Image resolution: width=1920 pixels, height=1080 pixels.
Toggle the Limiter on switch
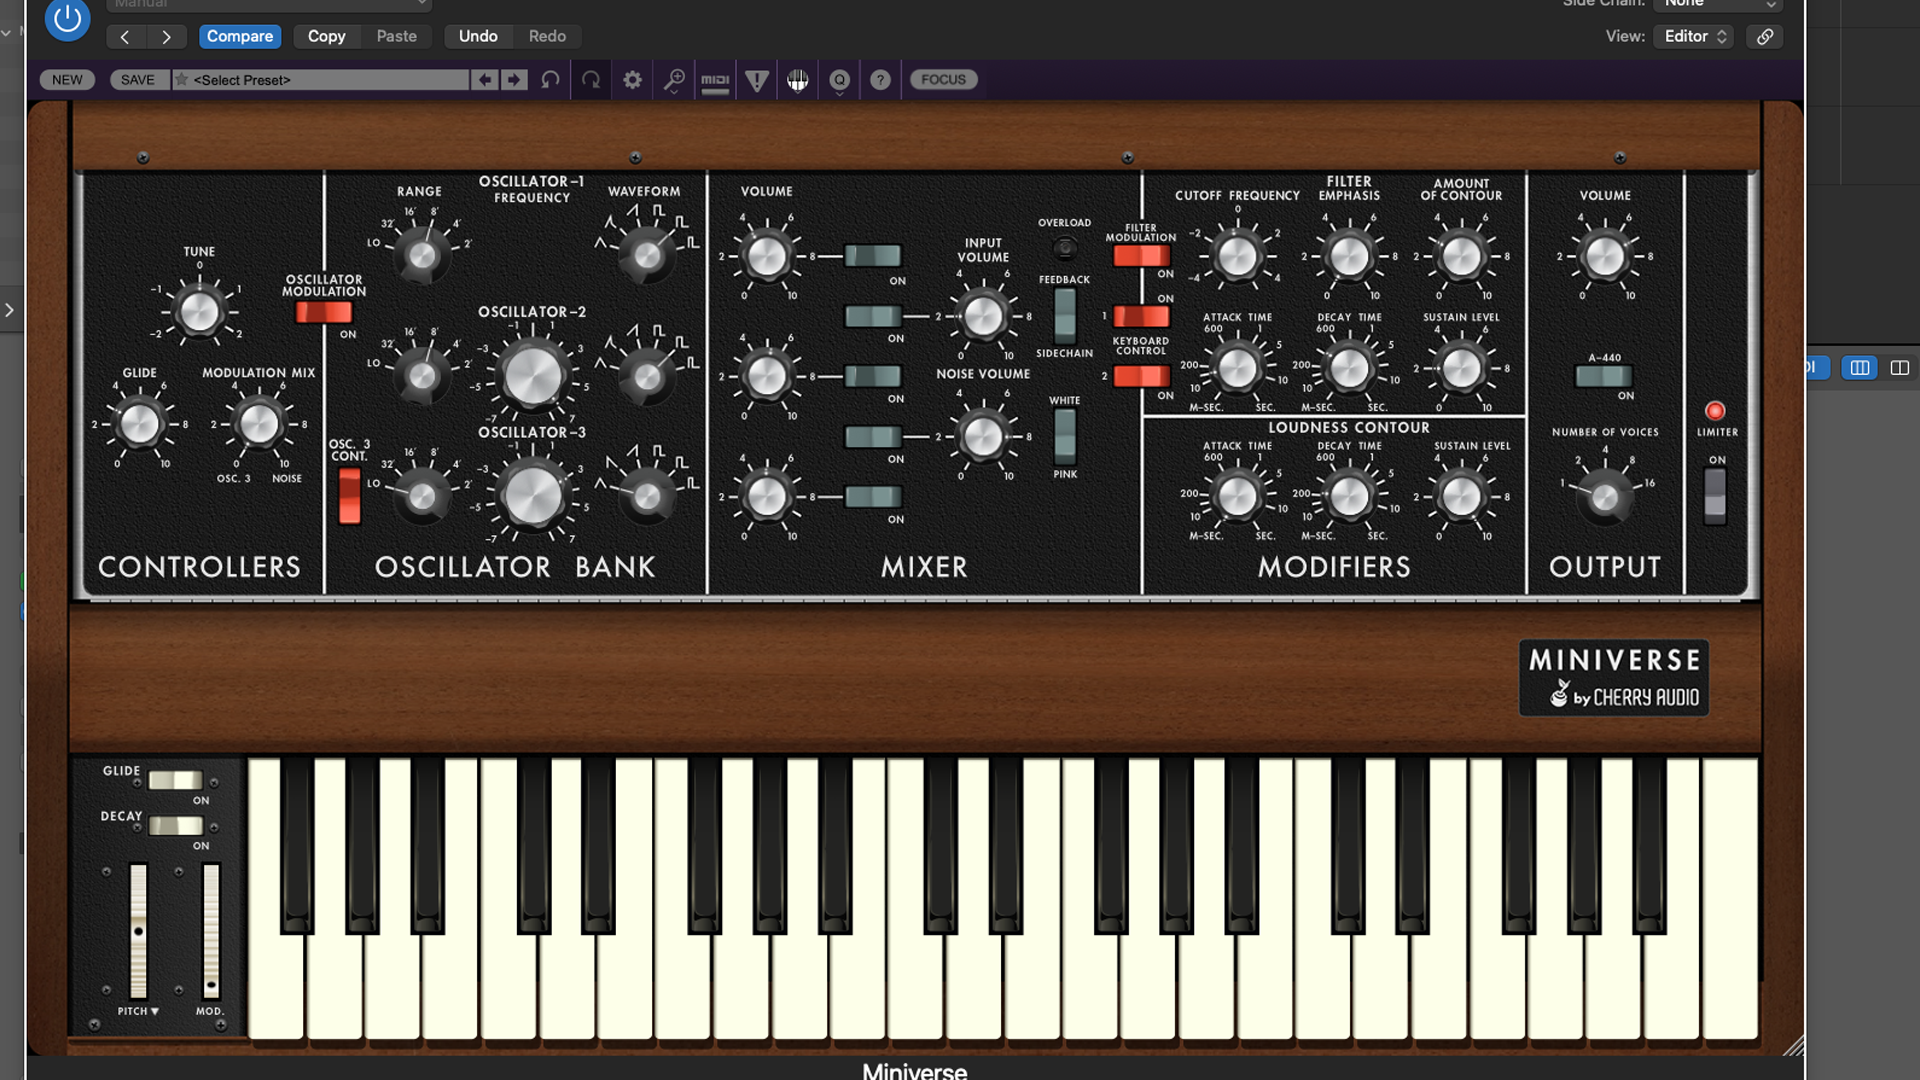pyautogui.click(x=1715, y=495)
